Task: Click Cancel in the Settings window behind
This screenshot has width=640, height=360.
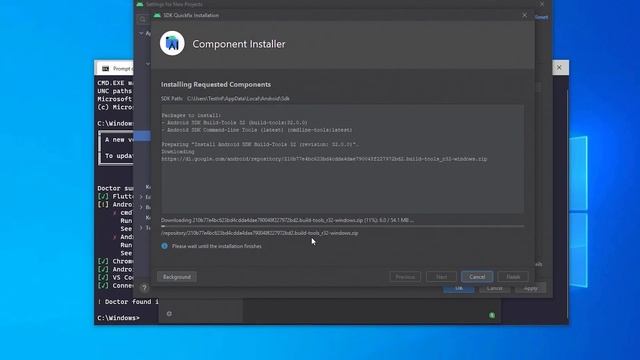Action: pyautogui.click(x=494, y=288)
